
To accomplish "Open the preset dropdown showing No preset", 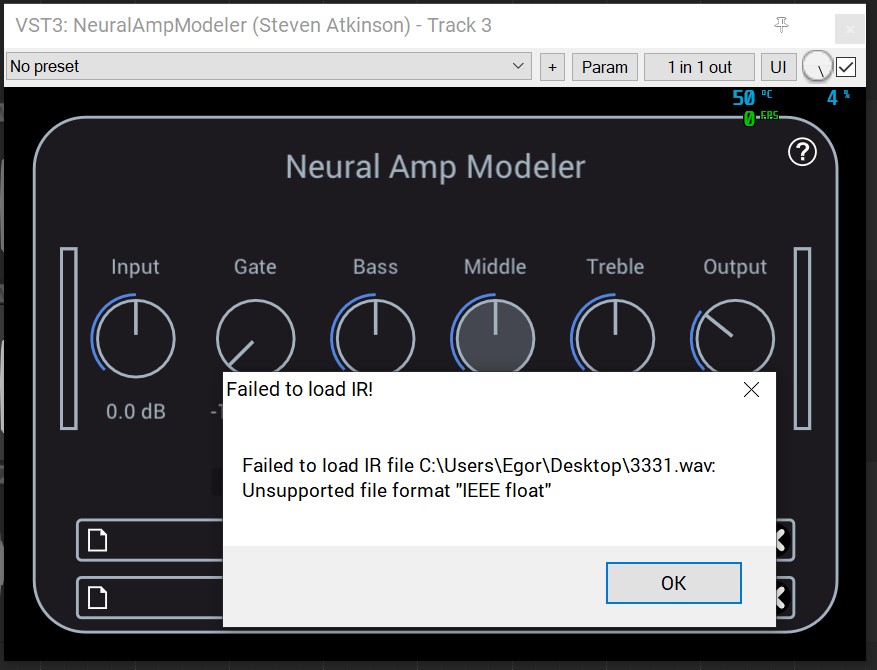I will [268, 67].
